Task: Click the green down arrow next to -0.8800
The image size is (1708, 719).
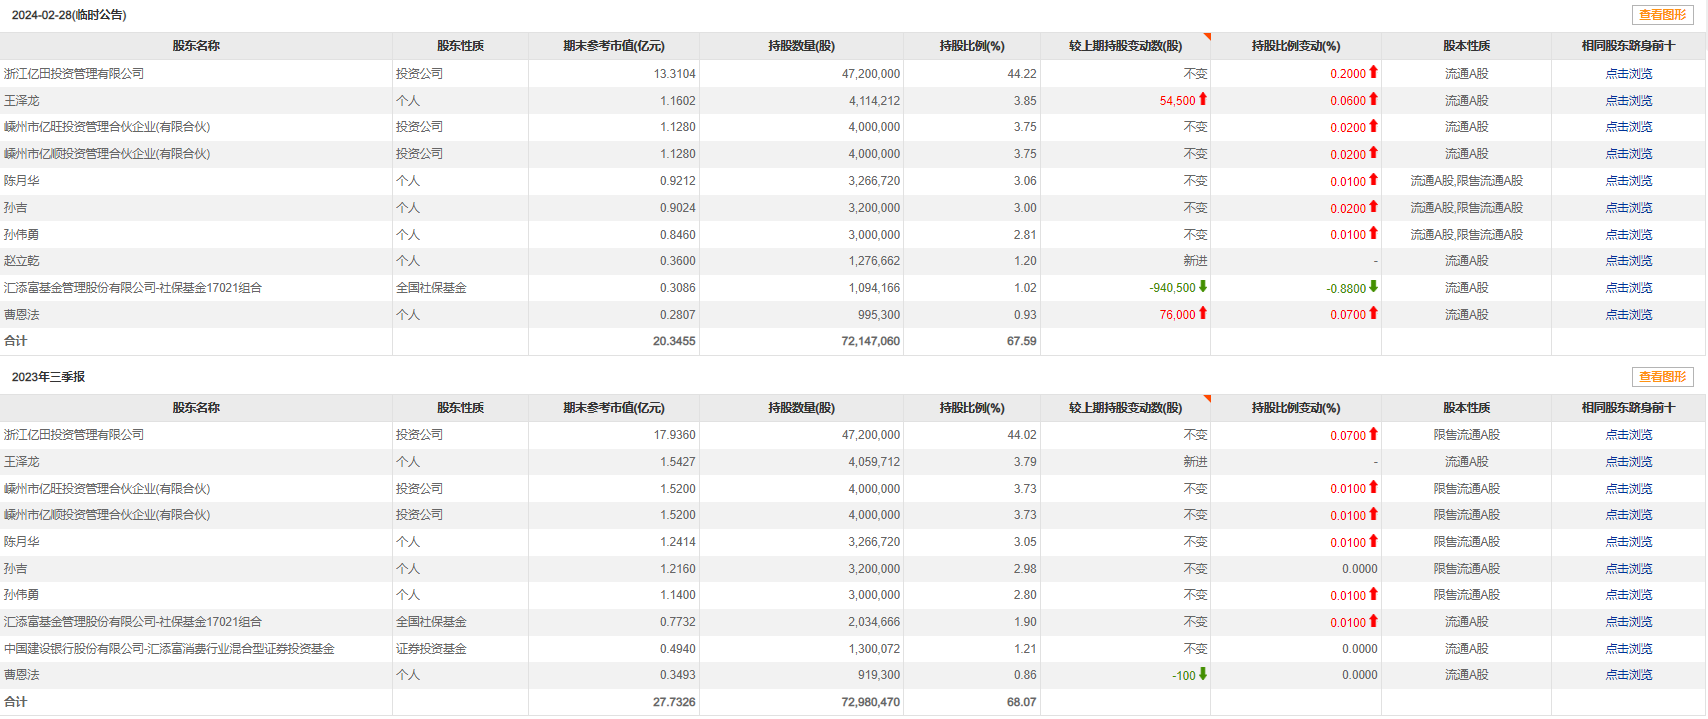Action: pos(1373,286)
